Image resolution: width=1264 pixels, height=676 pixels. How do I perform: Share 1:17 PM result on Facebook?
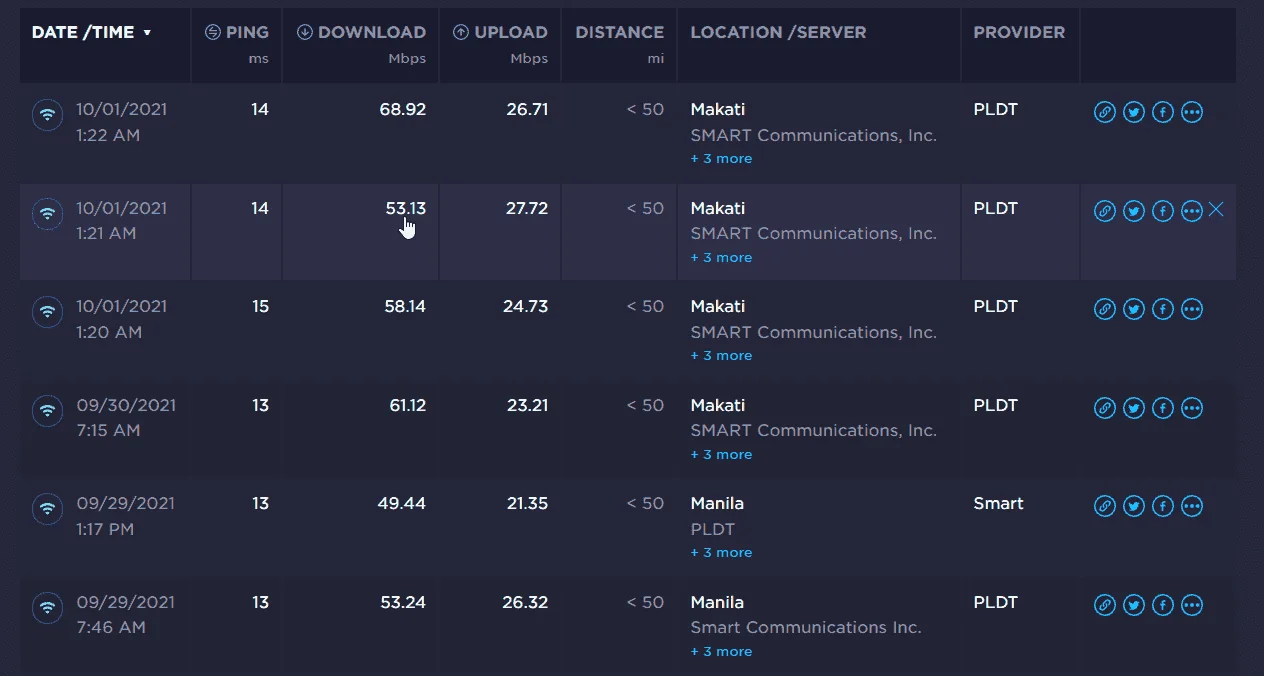(1162, 506)
